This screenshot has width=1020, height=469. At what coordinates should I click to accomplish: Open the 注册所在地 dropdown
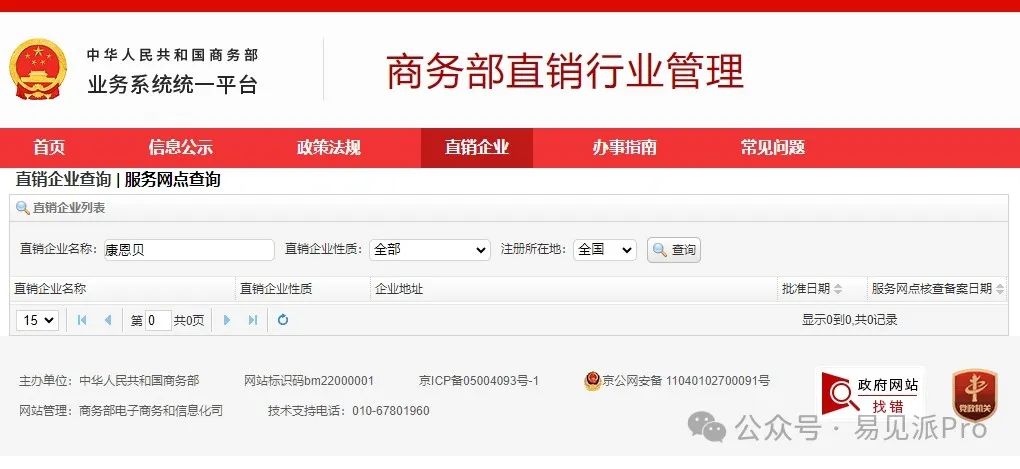point(604,250)
